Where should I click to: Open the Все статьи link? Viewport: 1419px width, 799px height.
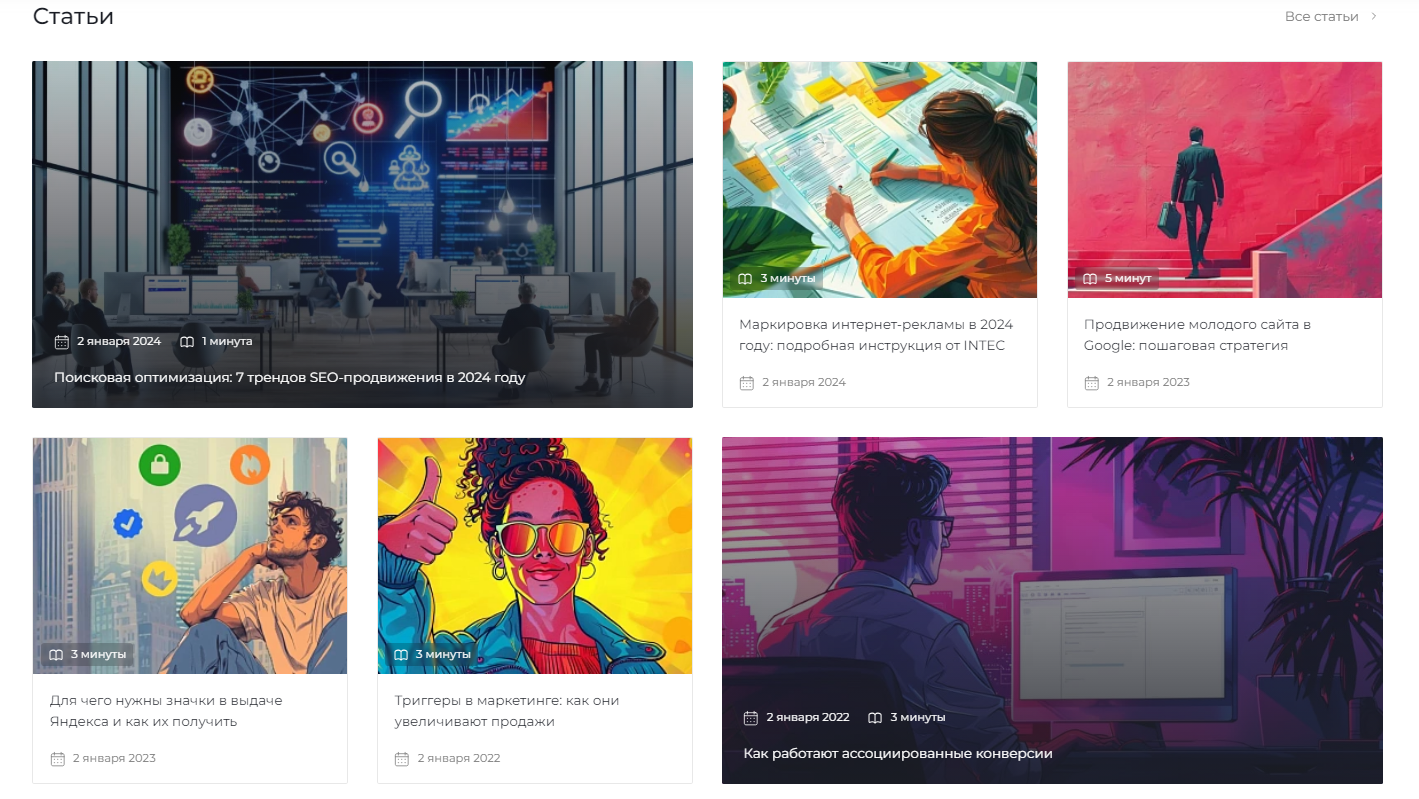(x=1321, y=16)
